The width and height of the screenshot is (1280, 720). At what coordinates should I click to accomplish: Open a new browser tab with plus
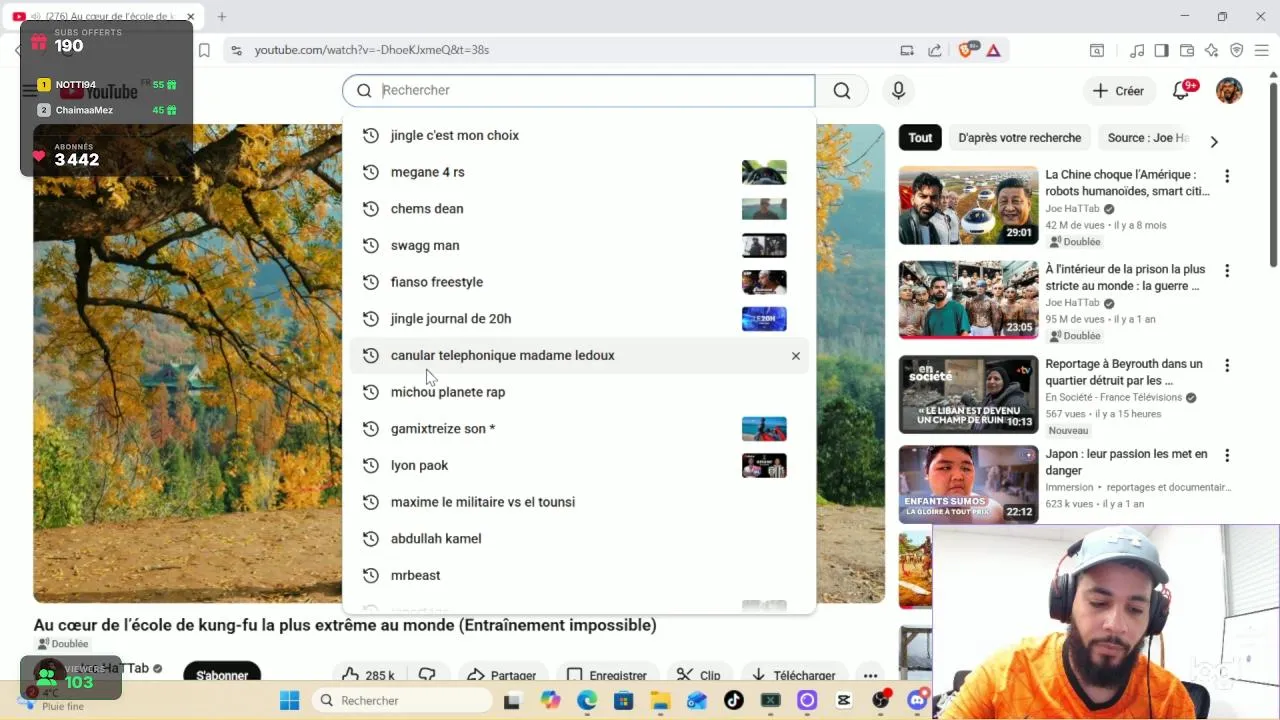pyautogui.click(x=222, y=17)
